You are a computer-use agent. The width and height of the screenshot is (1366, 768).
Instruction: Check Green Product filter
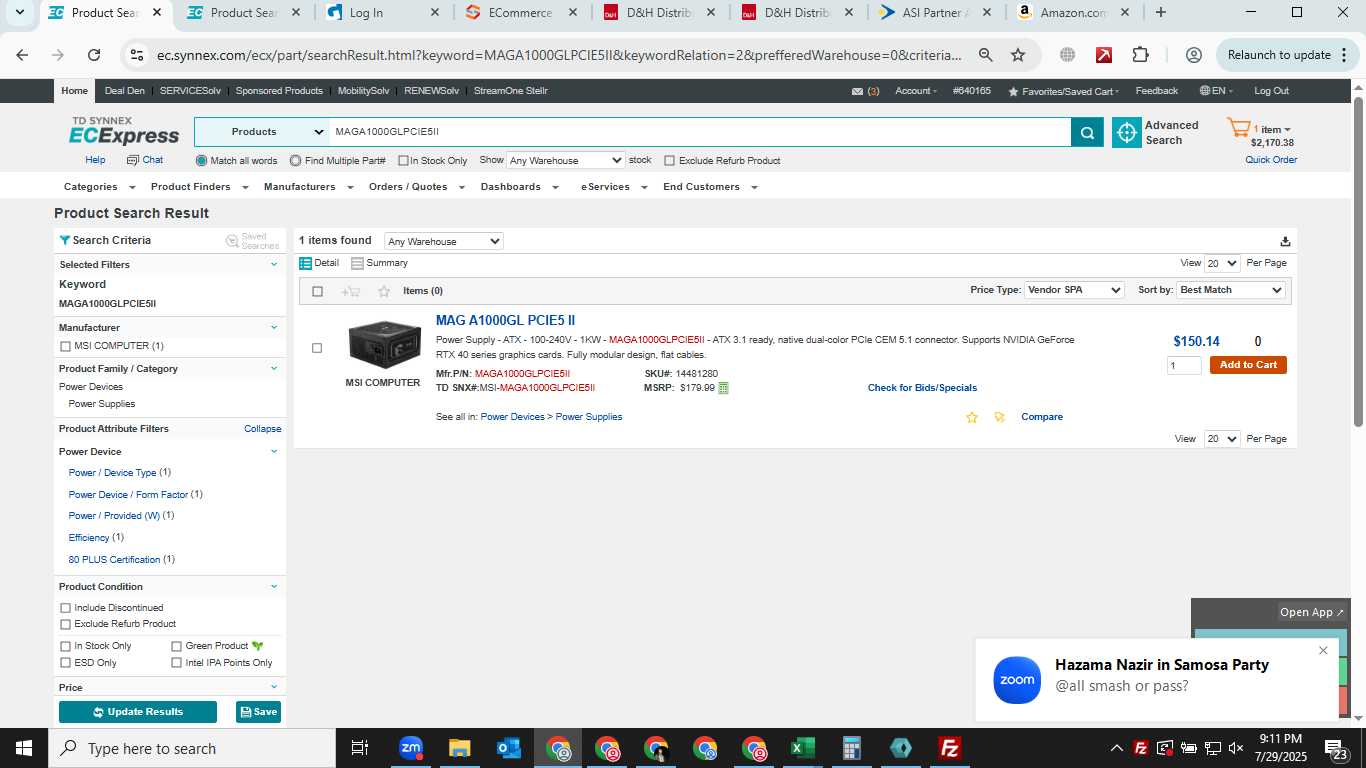click(177, 646)
